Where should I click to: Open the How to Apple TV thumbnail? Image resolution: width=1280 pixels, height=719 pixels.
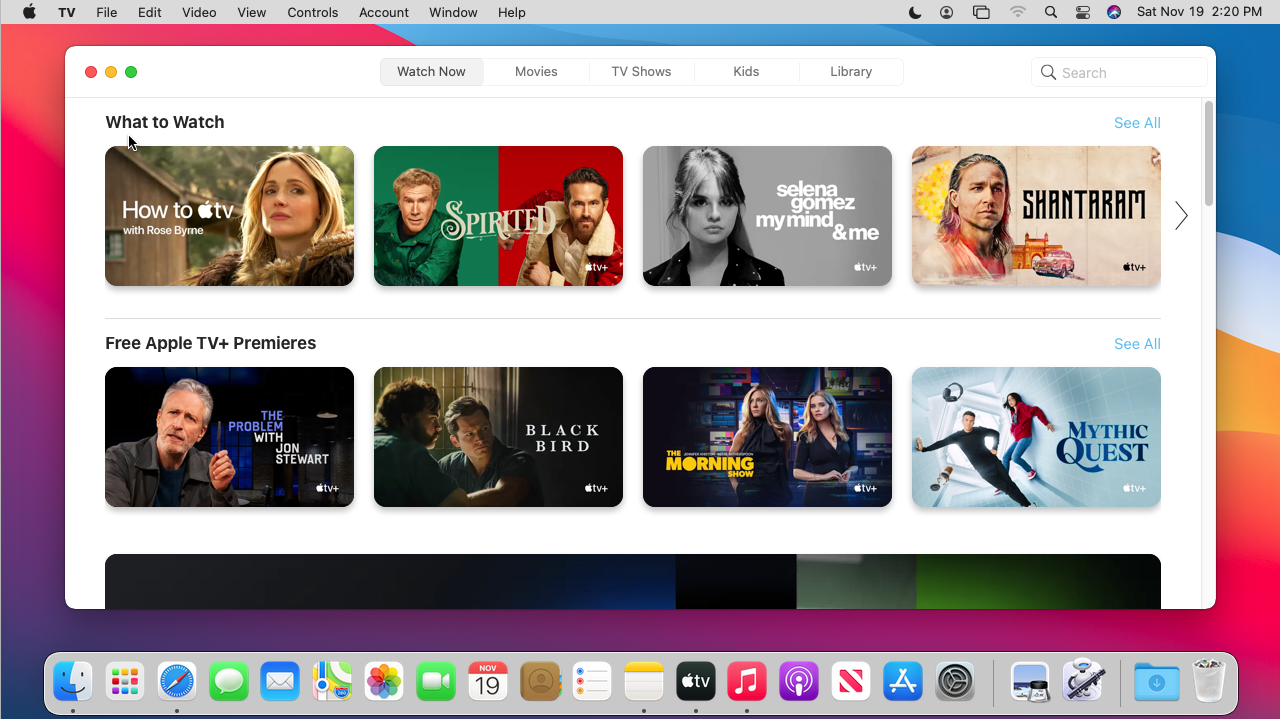tap(229, 216)
